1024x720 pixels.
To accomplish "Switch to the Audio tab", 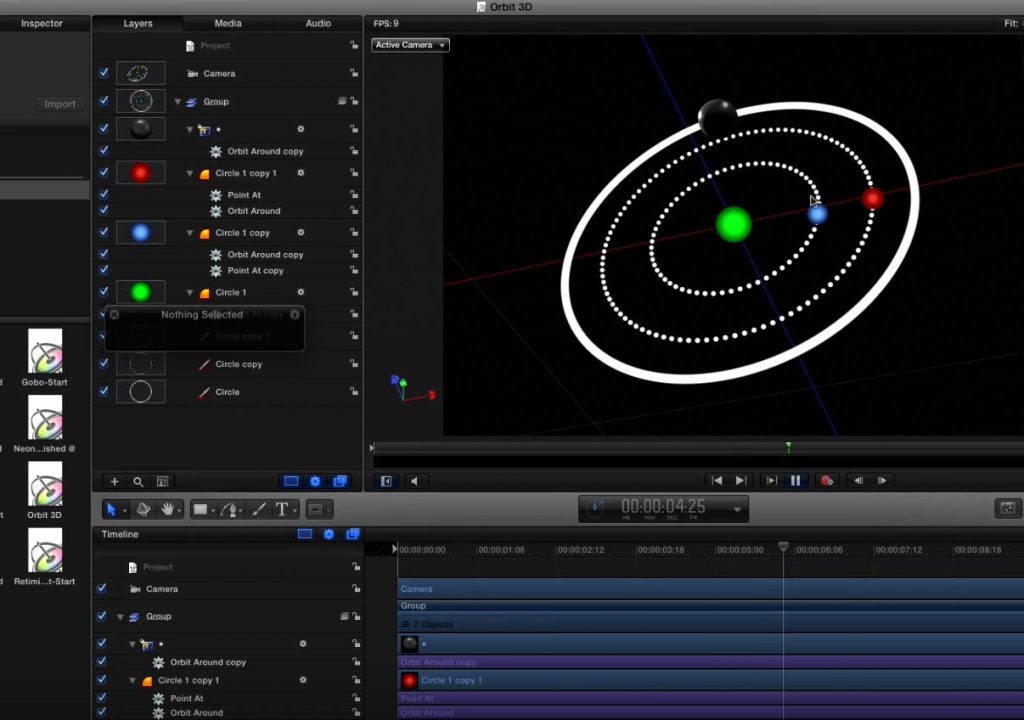I will point(318,23).
